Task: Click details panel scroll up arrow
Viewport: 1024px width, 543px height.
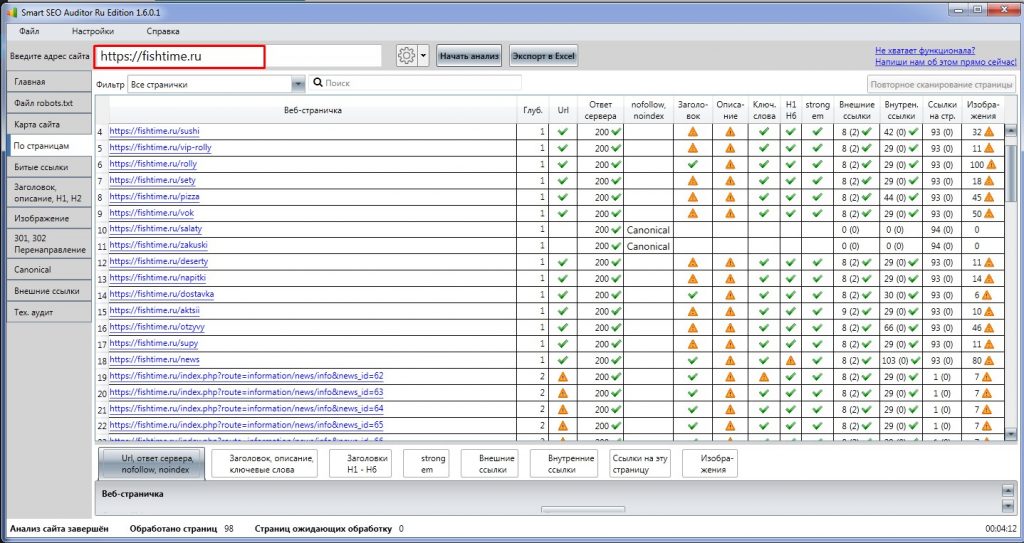Action: pyautogui.click(x=1008, y=490)
